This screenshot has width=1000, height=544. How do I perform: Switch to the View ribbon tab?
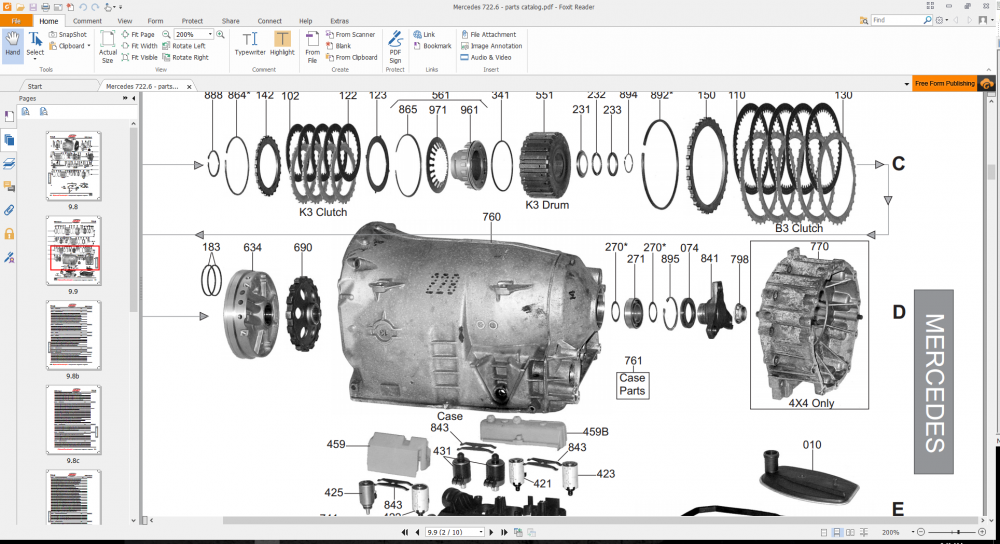(x=125, y=21)
